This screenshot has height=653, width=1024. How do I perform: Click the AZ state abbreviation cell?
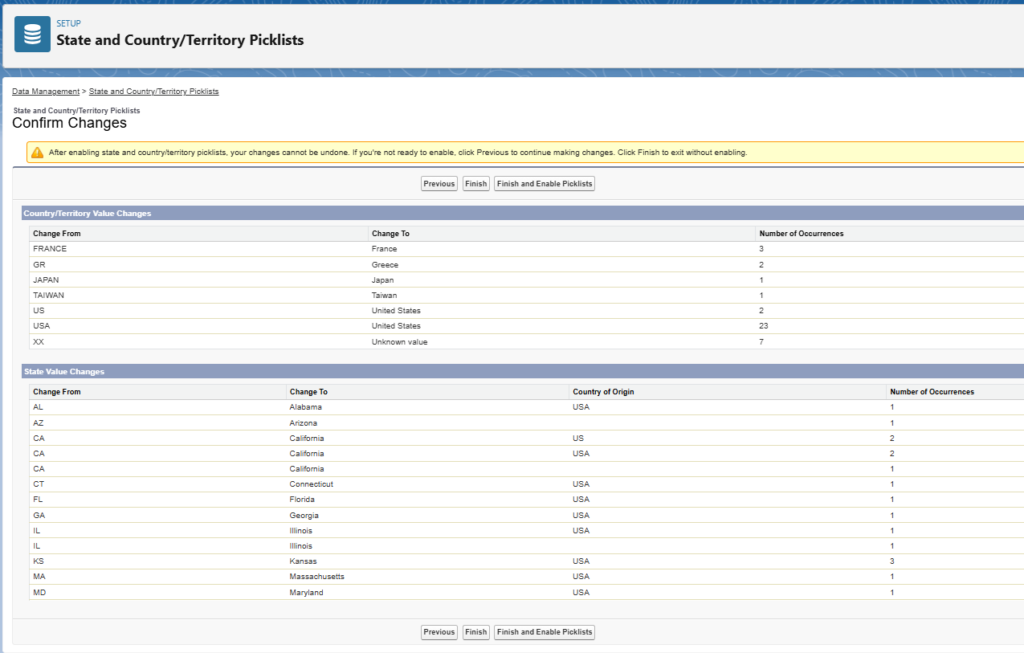[x=39, y=423]
